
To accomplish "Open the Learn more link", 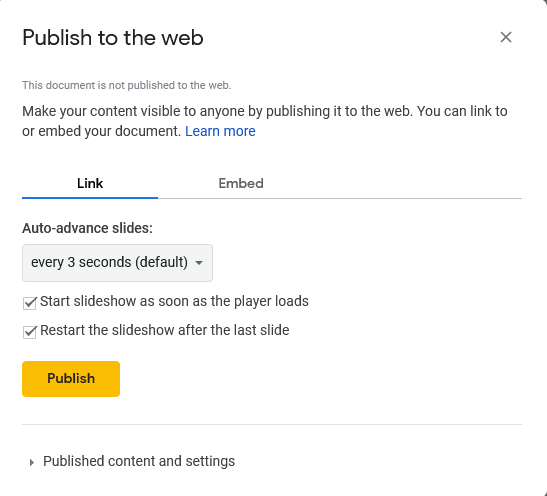I will [x=220, y=131].
